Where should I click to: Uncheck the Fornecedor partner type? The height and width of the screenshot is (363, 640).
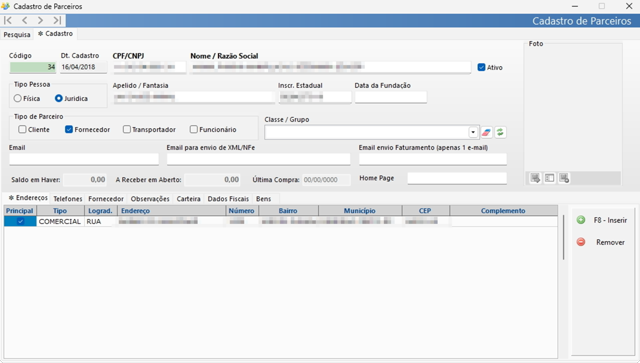[x=69, y=129]
